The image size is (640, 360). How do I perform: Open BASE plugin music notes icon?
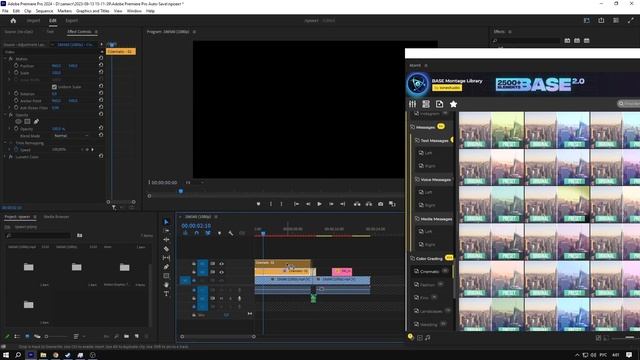pos(428,338)
